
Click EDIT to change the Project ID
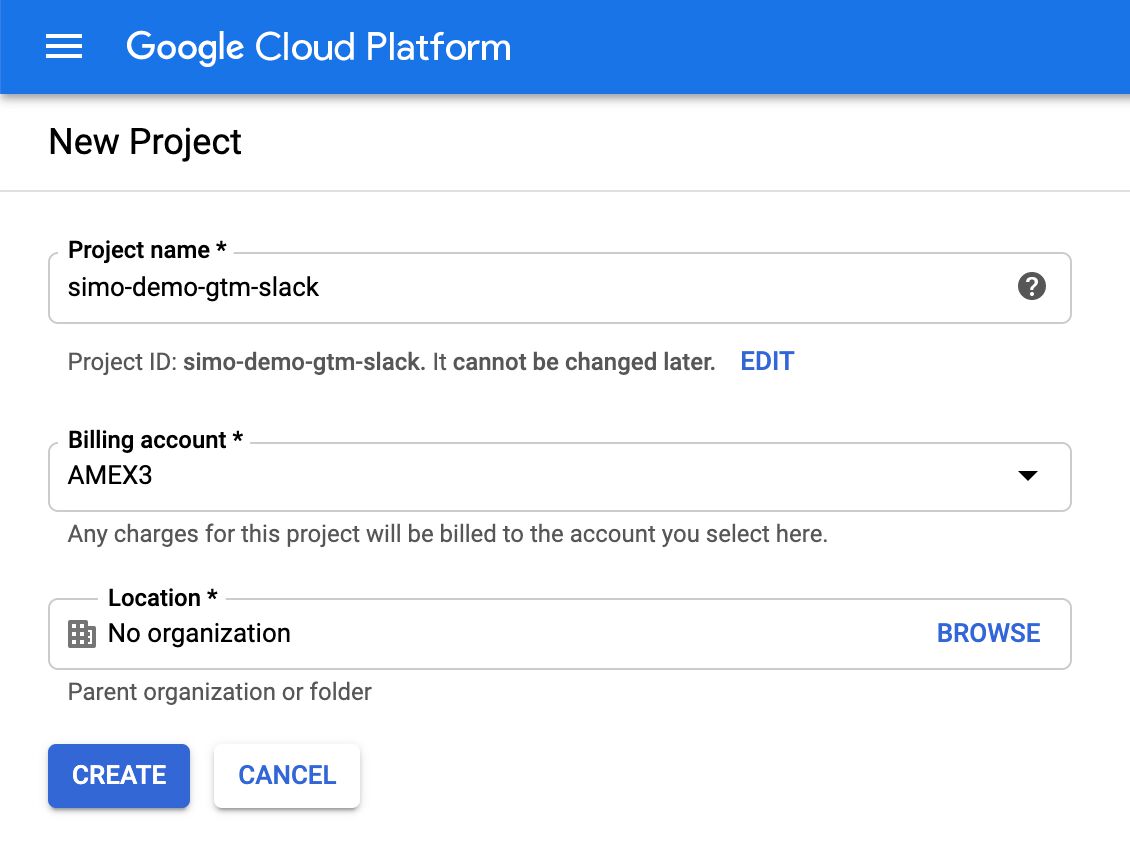coord(768,361)
